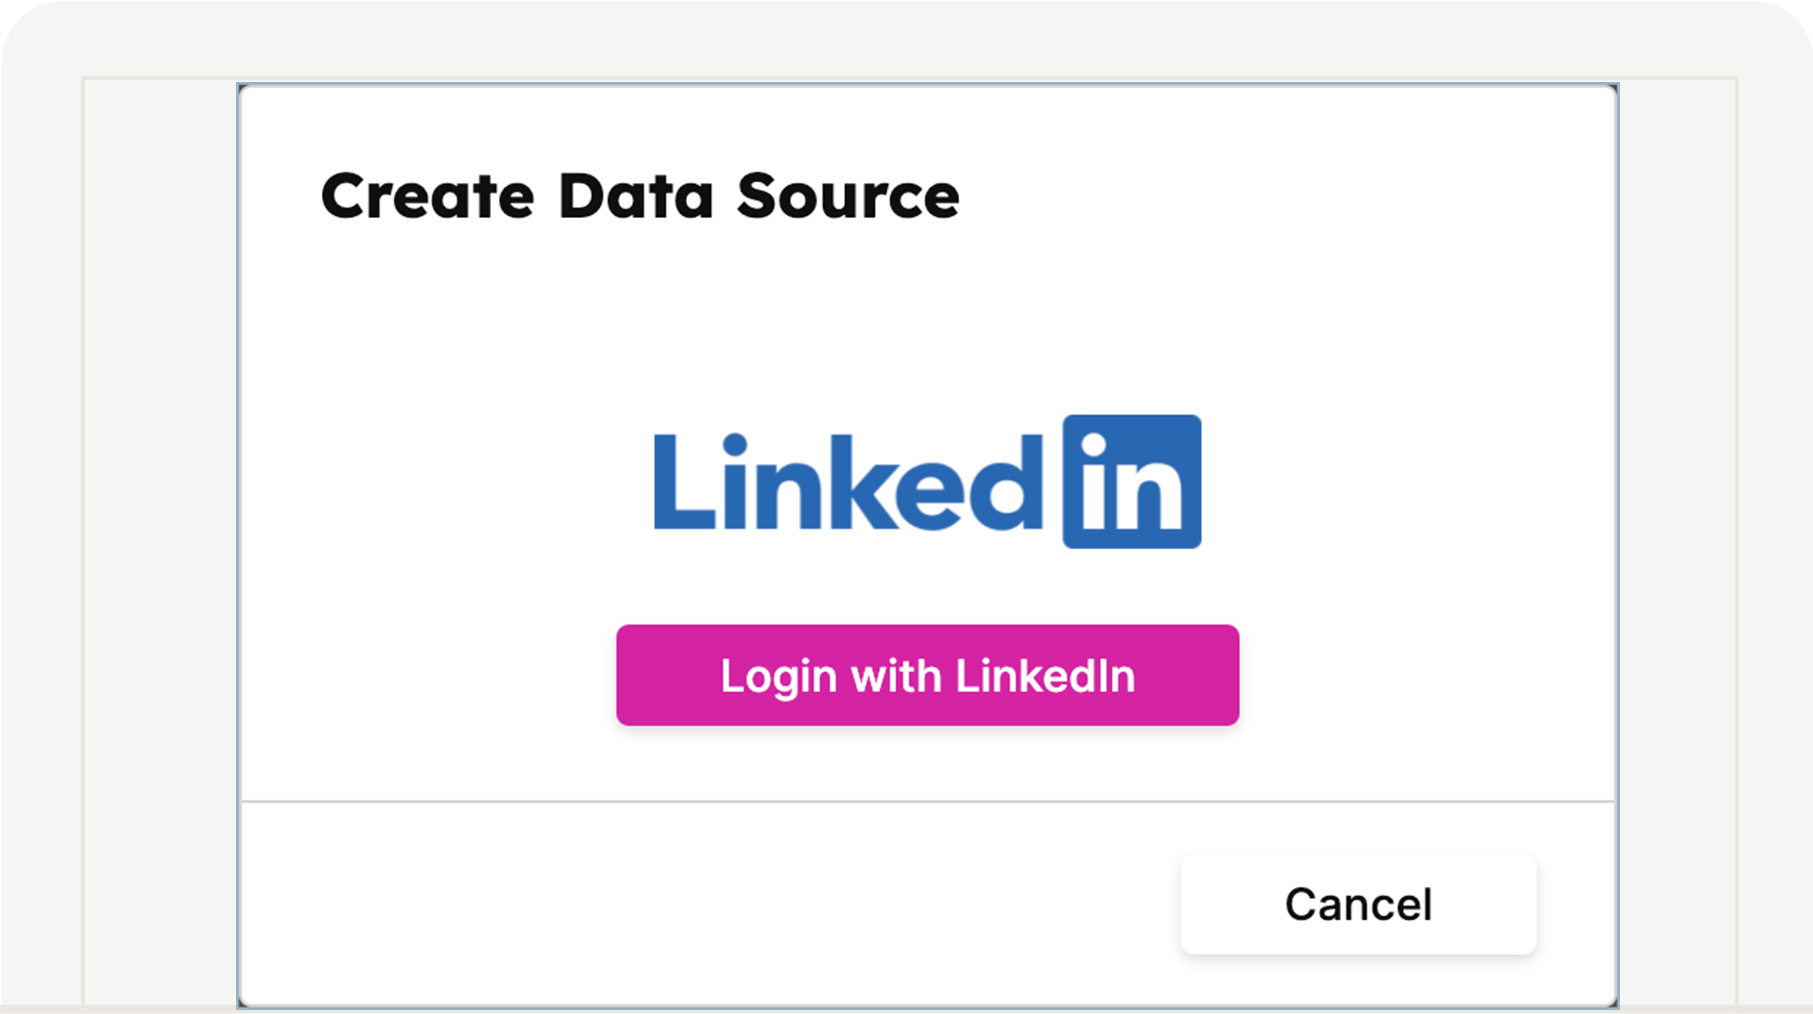The image size is (1813, 1014).
Task: Click the word "Data" in the title
Action: click(x=635, y=195)
